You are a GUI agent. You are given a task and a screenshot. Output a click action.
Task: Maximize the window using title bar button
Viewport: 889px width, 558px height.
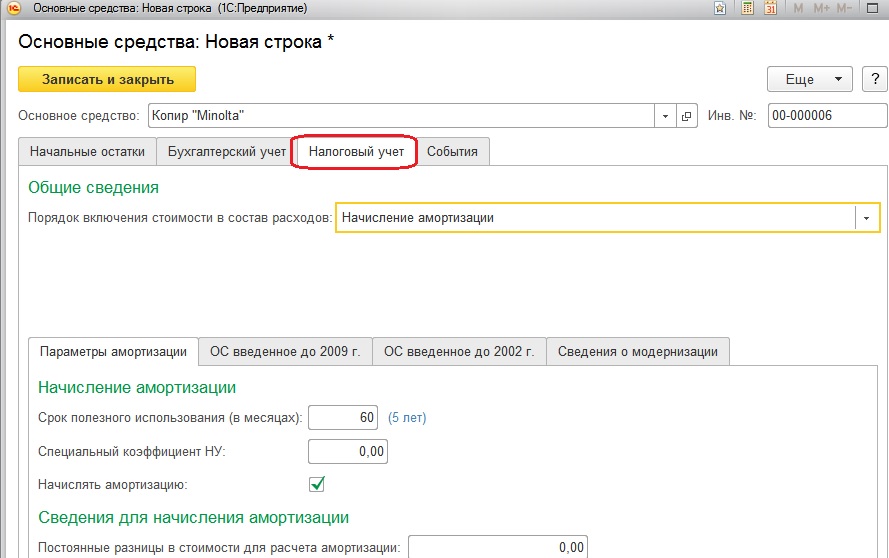(x=873, y=9)
